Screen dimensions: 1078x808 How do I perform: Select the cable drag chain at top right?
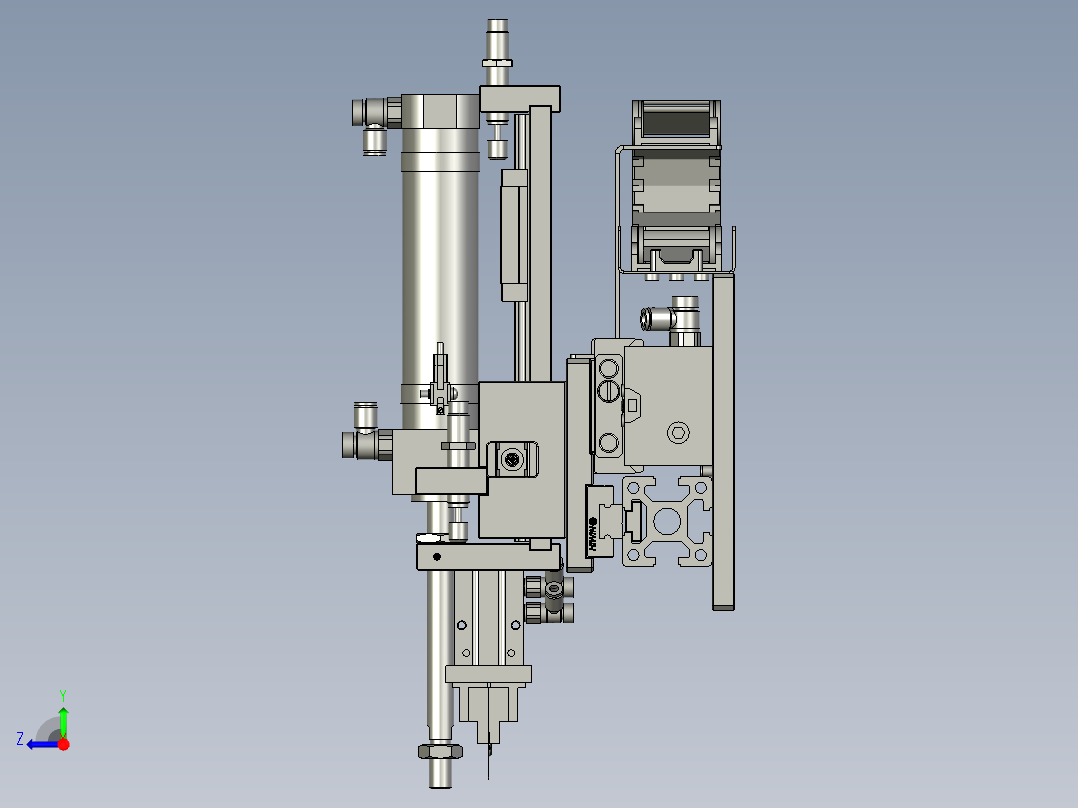click(676, 186)
